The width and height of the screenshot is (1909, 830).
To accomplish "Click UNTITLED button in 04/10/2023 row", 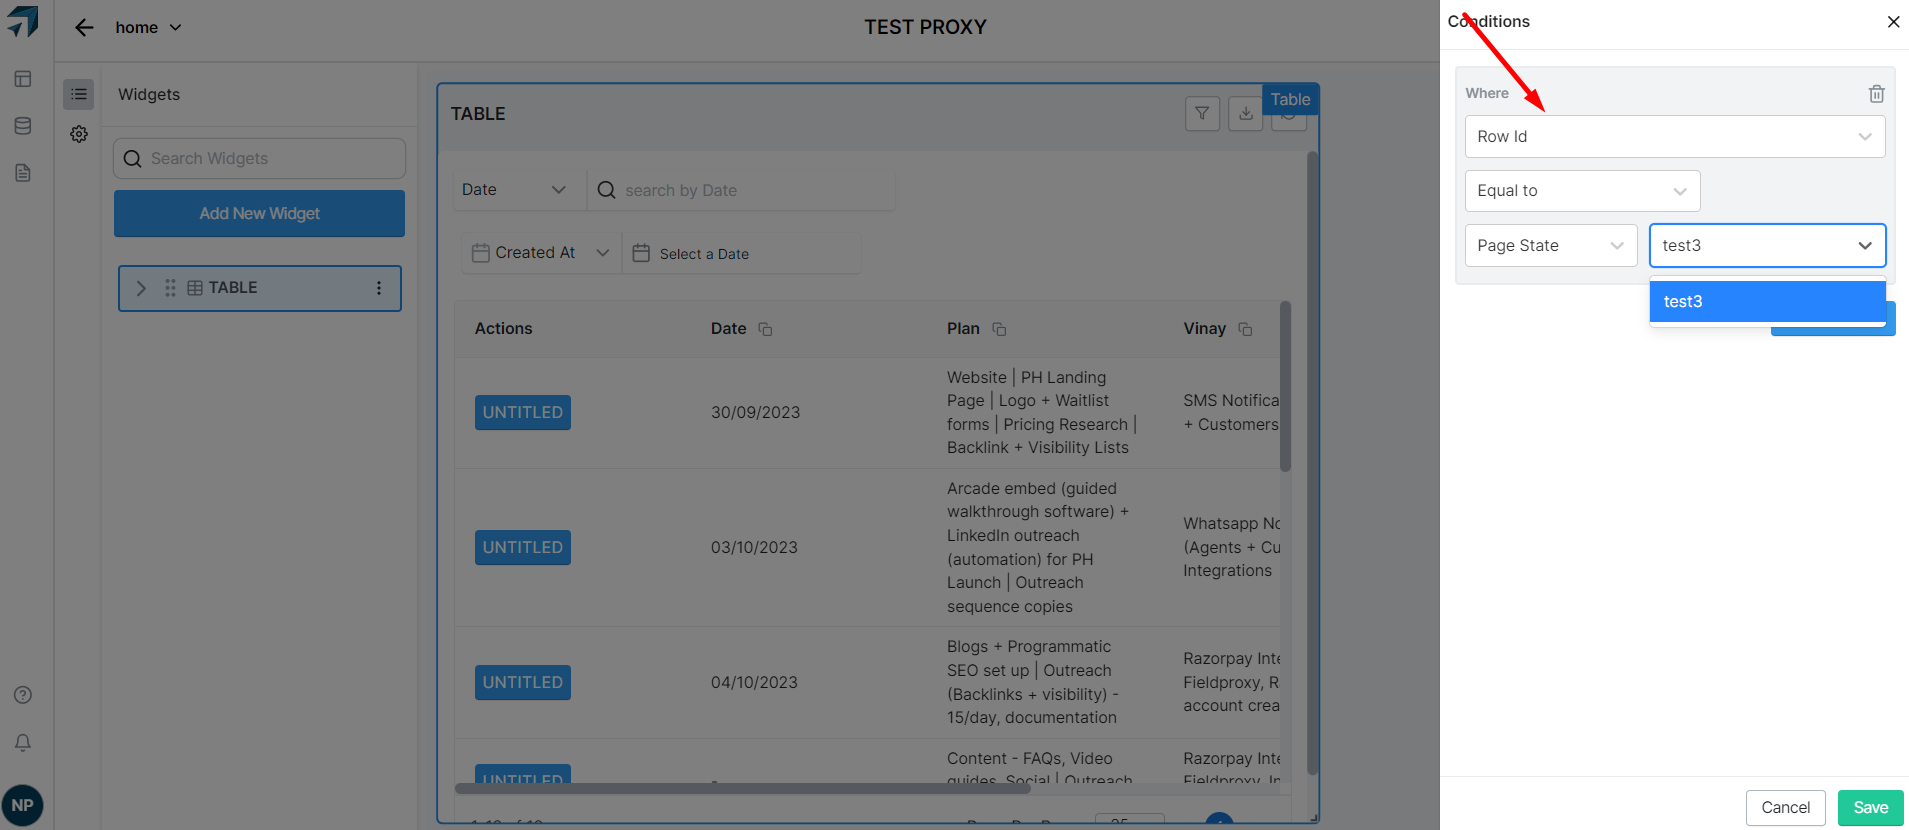I will pyautogui.click(x=523, y=683).
